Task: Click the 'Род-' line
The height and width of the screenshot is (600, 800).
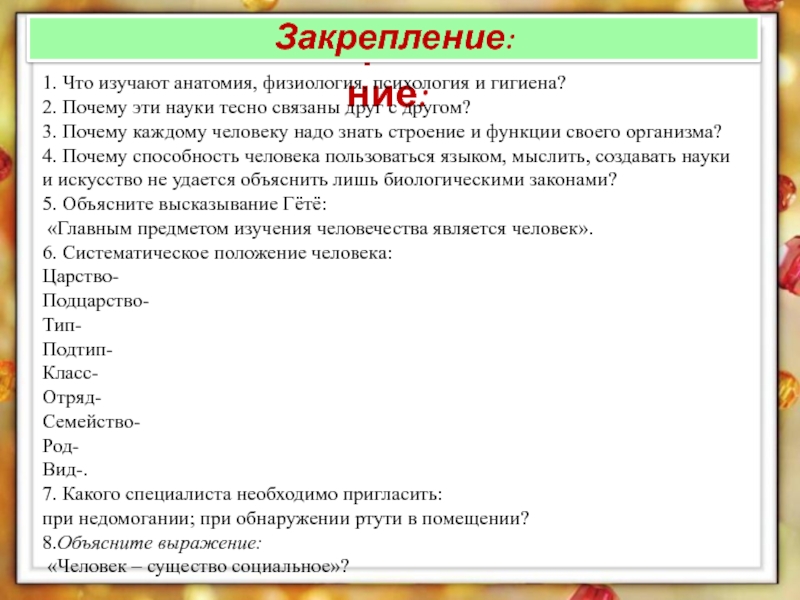Action: point(61,446)
